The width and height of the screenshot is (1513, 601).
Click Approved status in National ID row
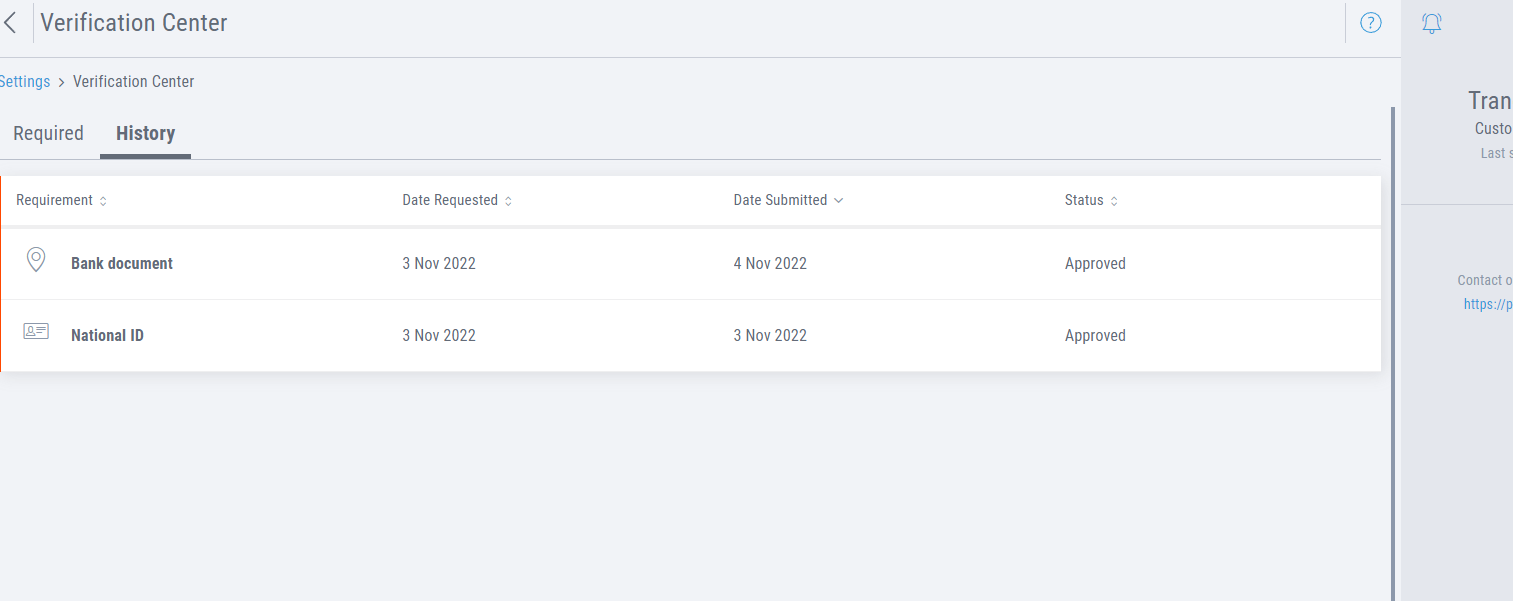coord(1095,335)
